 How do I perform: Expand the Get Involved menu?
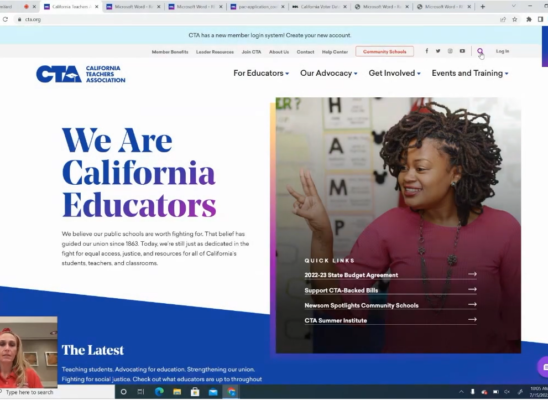click(395, 73)
